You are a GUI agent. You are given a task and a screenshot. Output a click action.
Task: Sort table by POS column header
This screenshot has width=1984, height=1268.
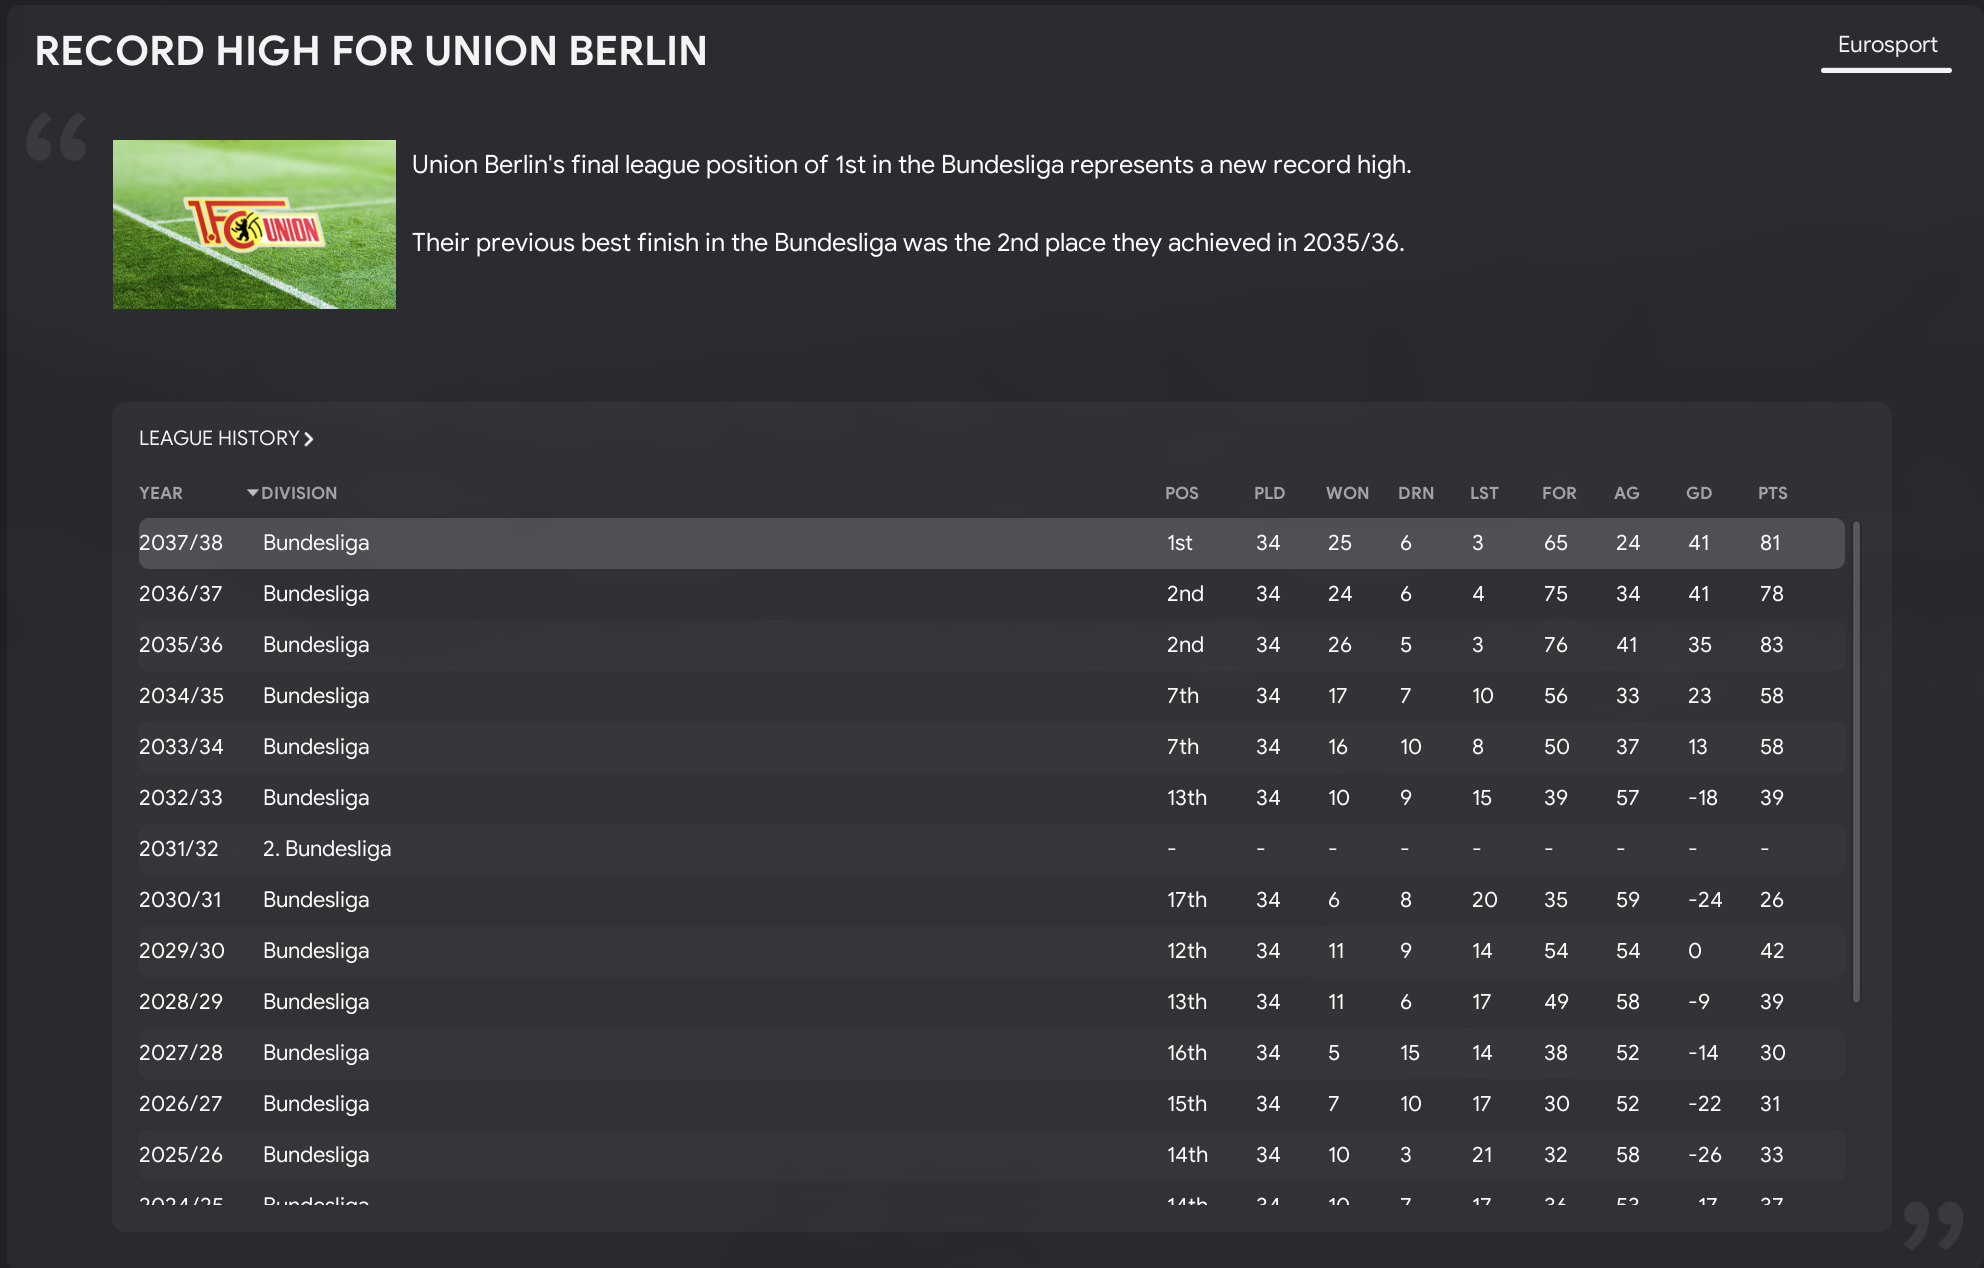(x=1181, y=493)
